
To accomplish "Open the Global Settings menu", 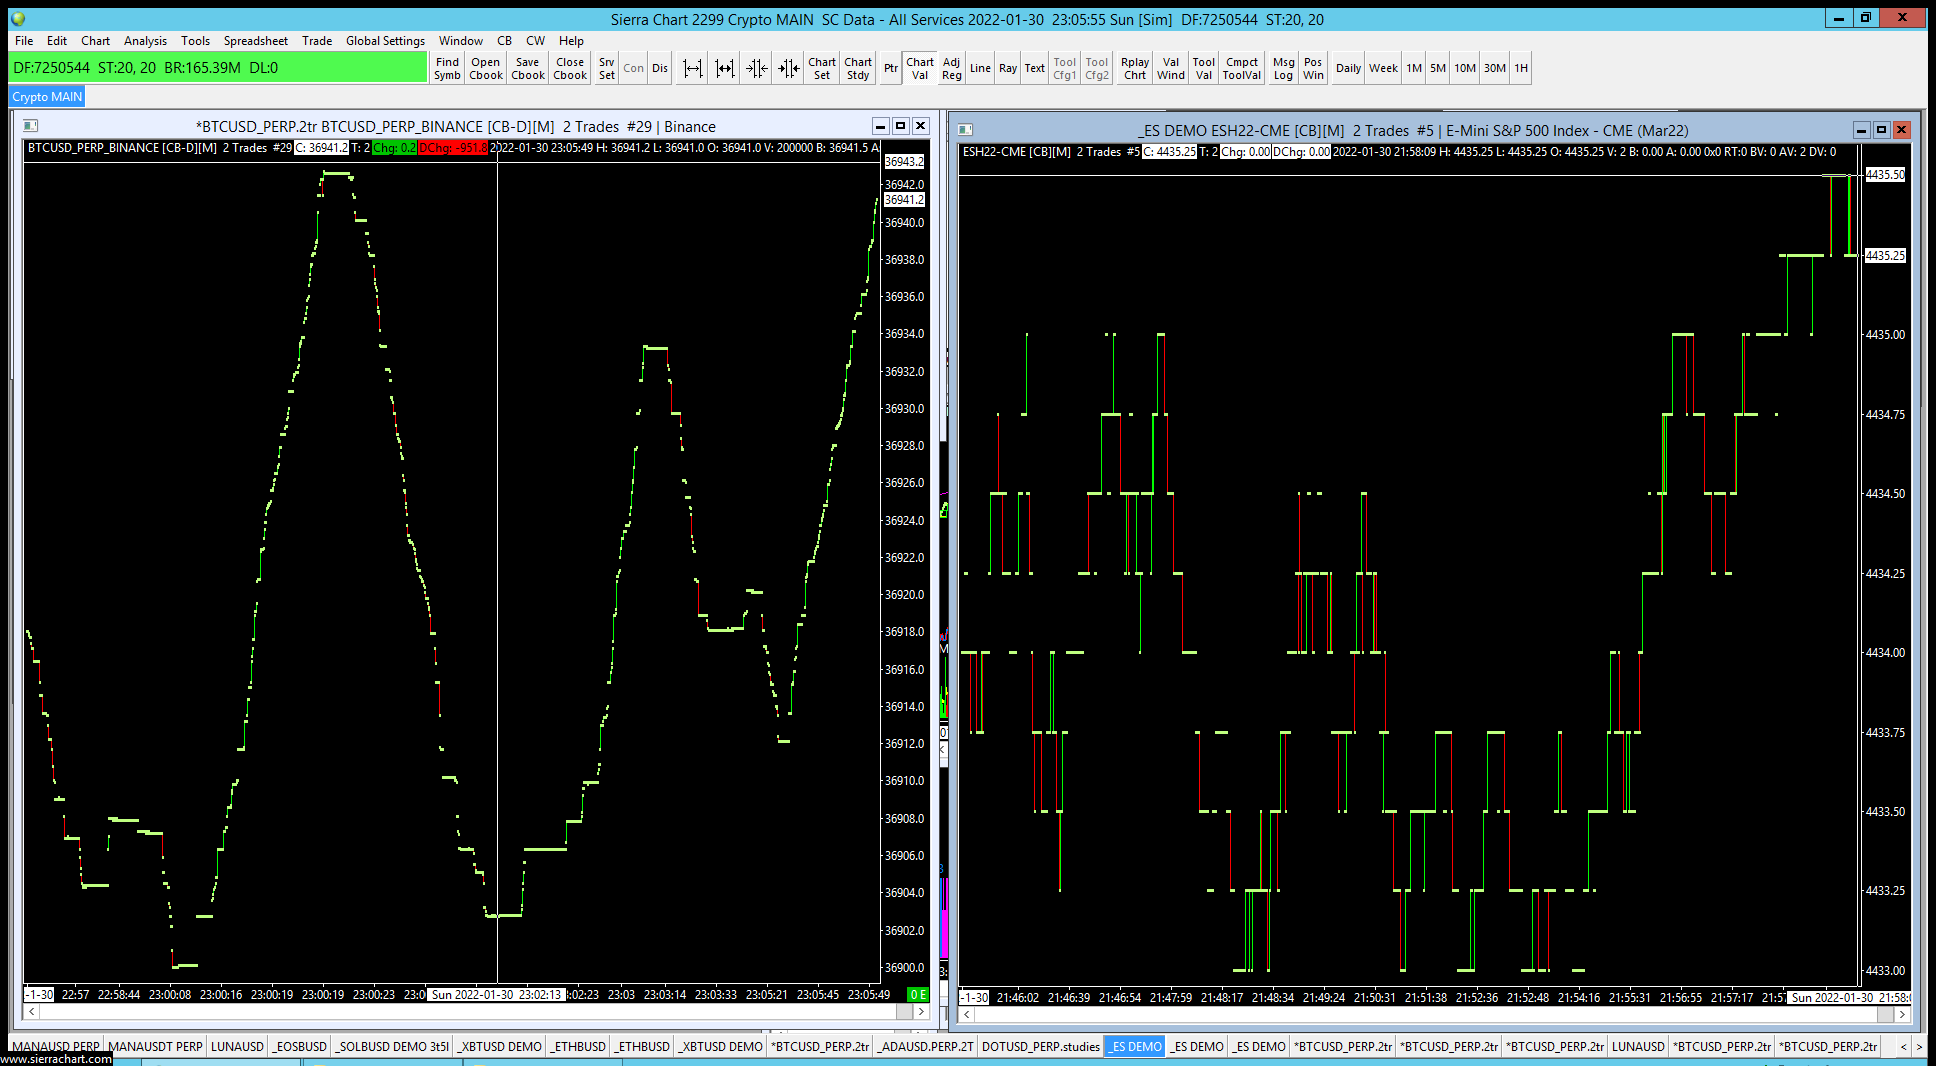I will tap(385, 41).
